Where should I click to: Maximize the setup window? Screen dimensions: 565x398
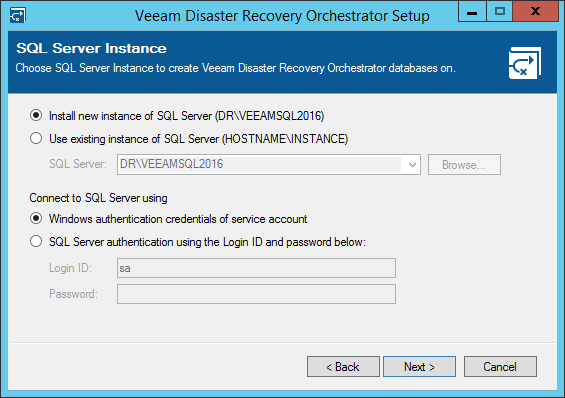pyautogui.click(x=499, y=12)
